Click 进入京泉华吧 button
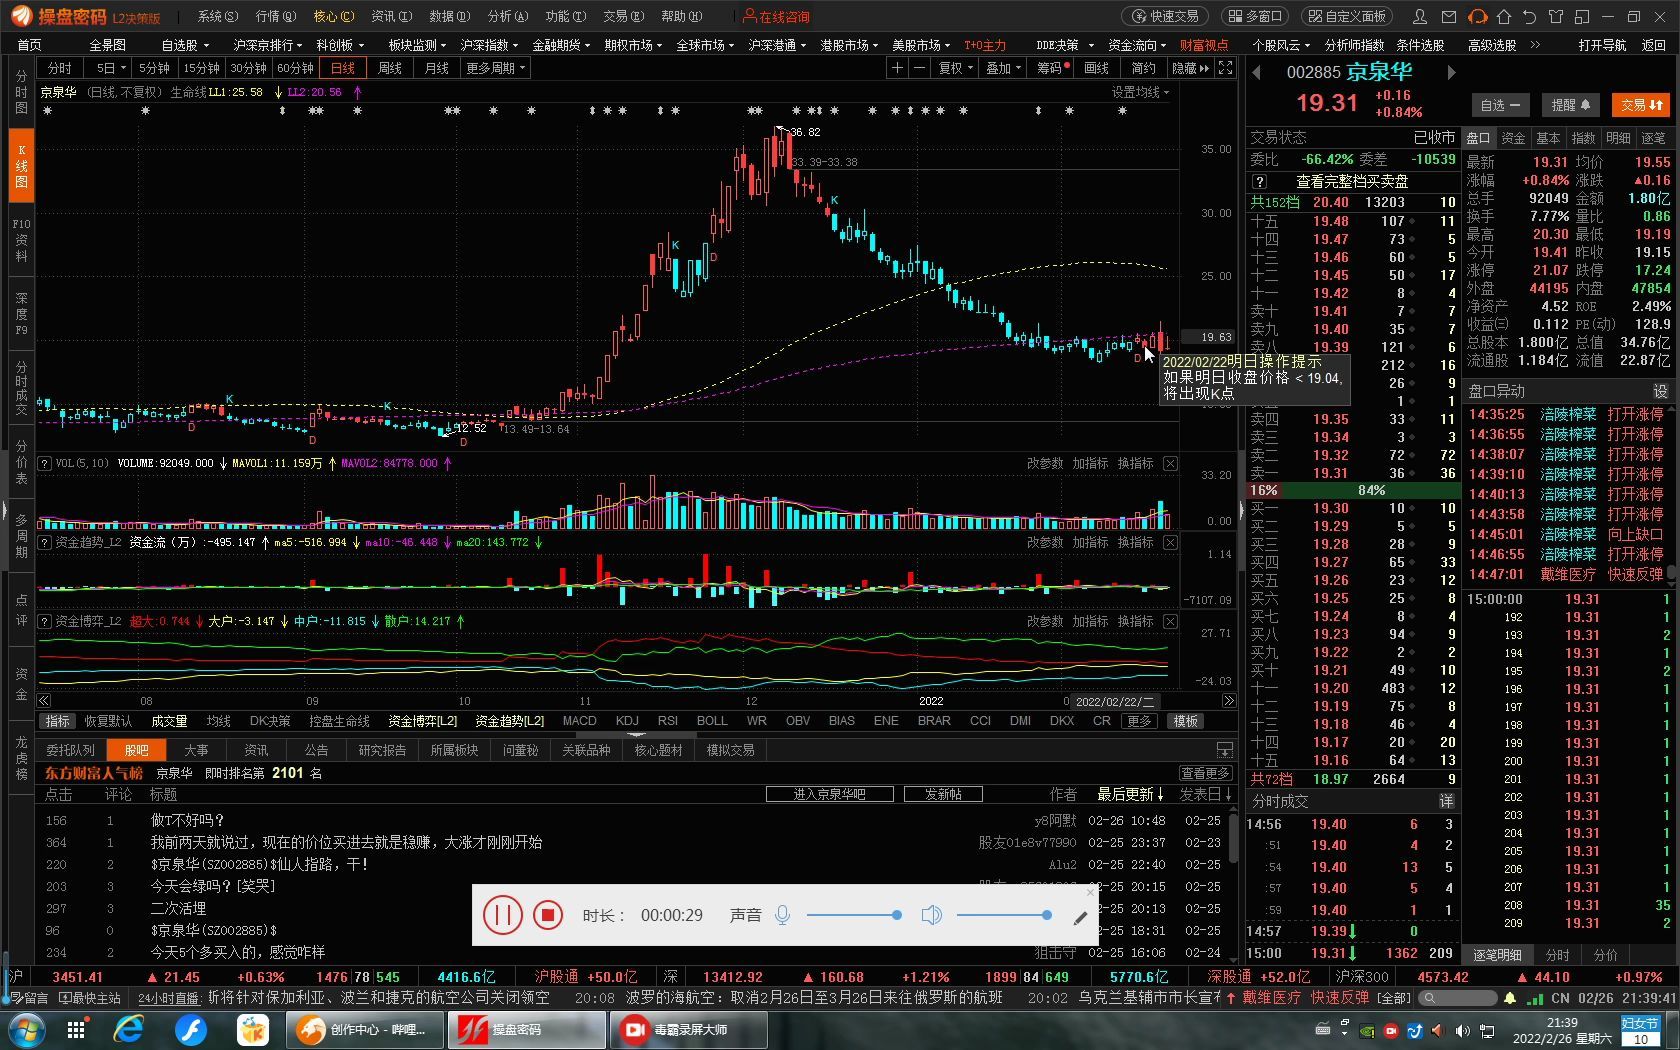This screenshot has height=1050, width=1680. (829, 794)
